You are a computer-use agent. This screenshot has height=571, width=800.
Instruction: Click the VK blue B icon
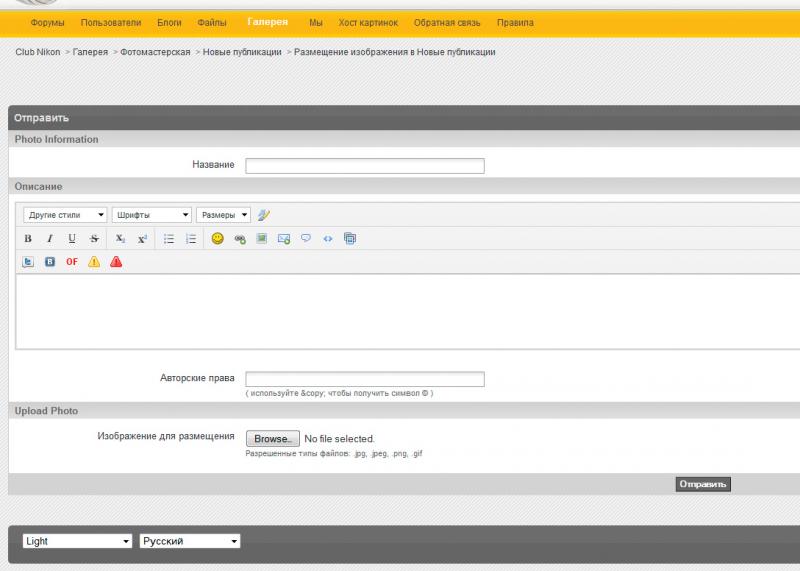[x=49, y=262]
